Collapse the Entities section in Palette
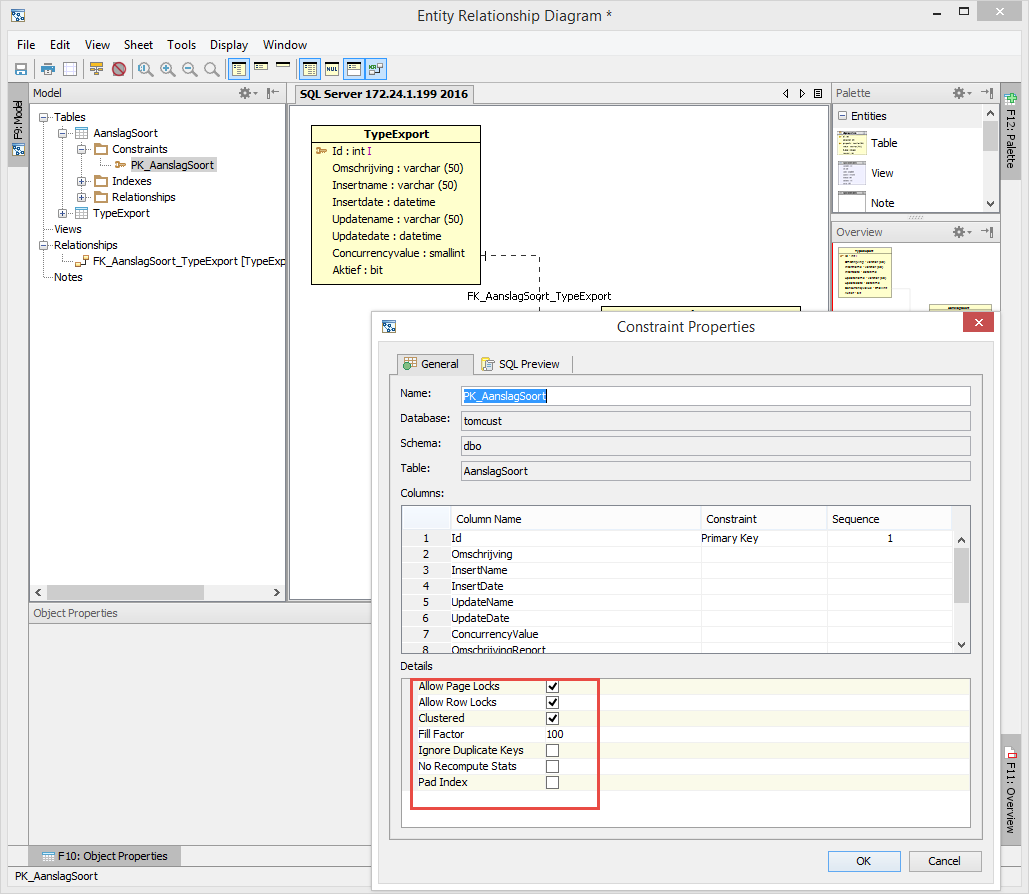1029x894 pixels. (x=842, y=116)
